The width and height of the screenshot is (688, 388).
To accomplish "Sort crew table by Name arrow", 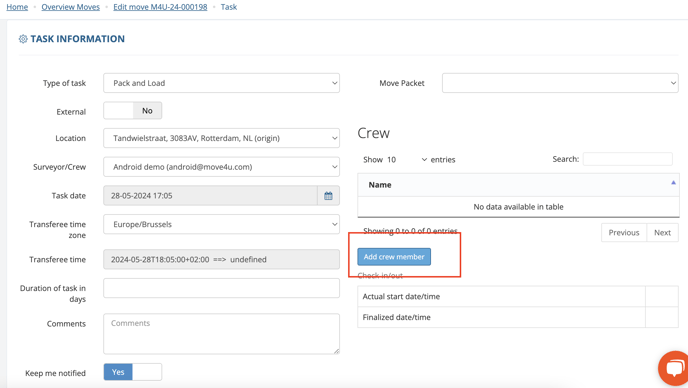I will coord(673,183).
